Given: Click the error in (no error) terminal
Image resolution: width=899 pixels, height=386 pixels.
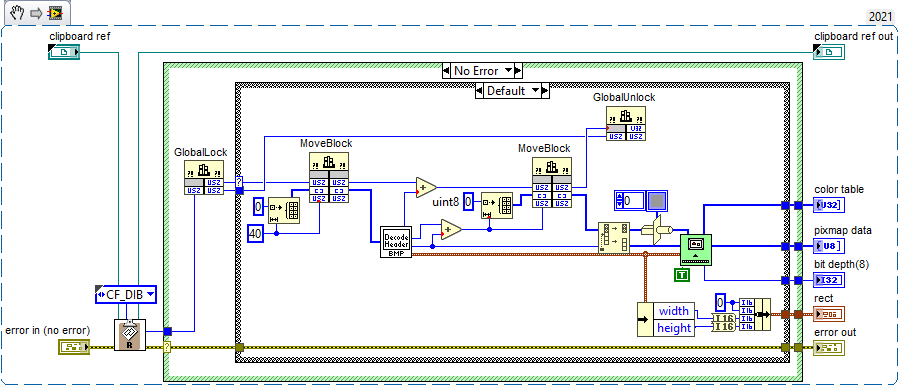Looking at the screenshot, I should (73, 347).
